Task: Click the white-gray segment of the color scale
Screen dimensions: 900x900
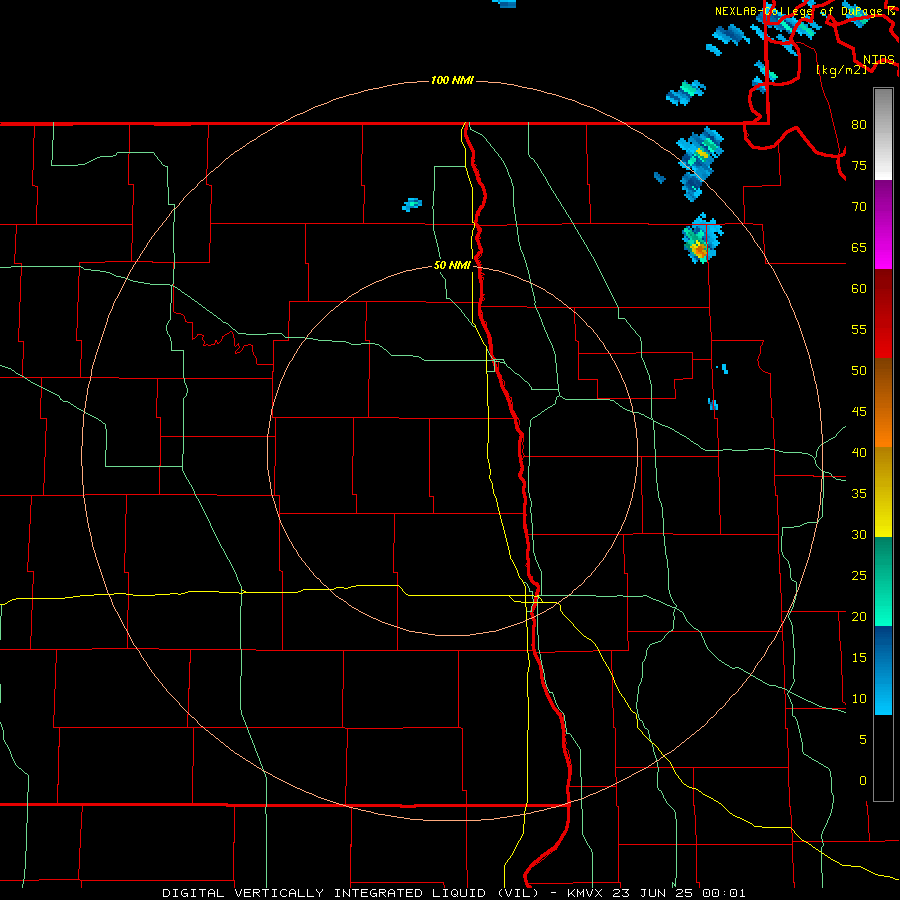Action: (x=883, y=134)
